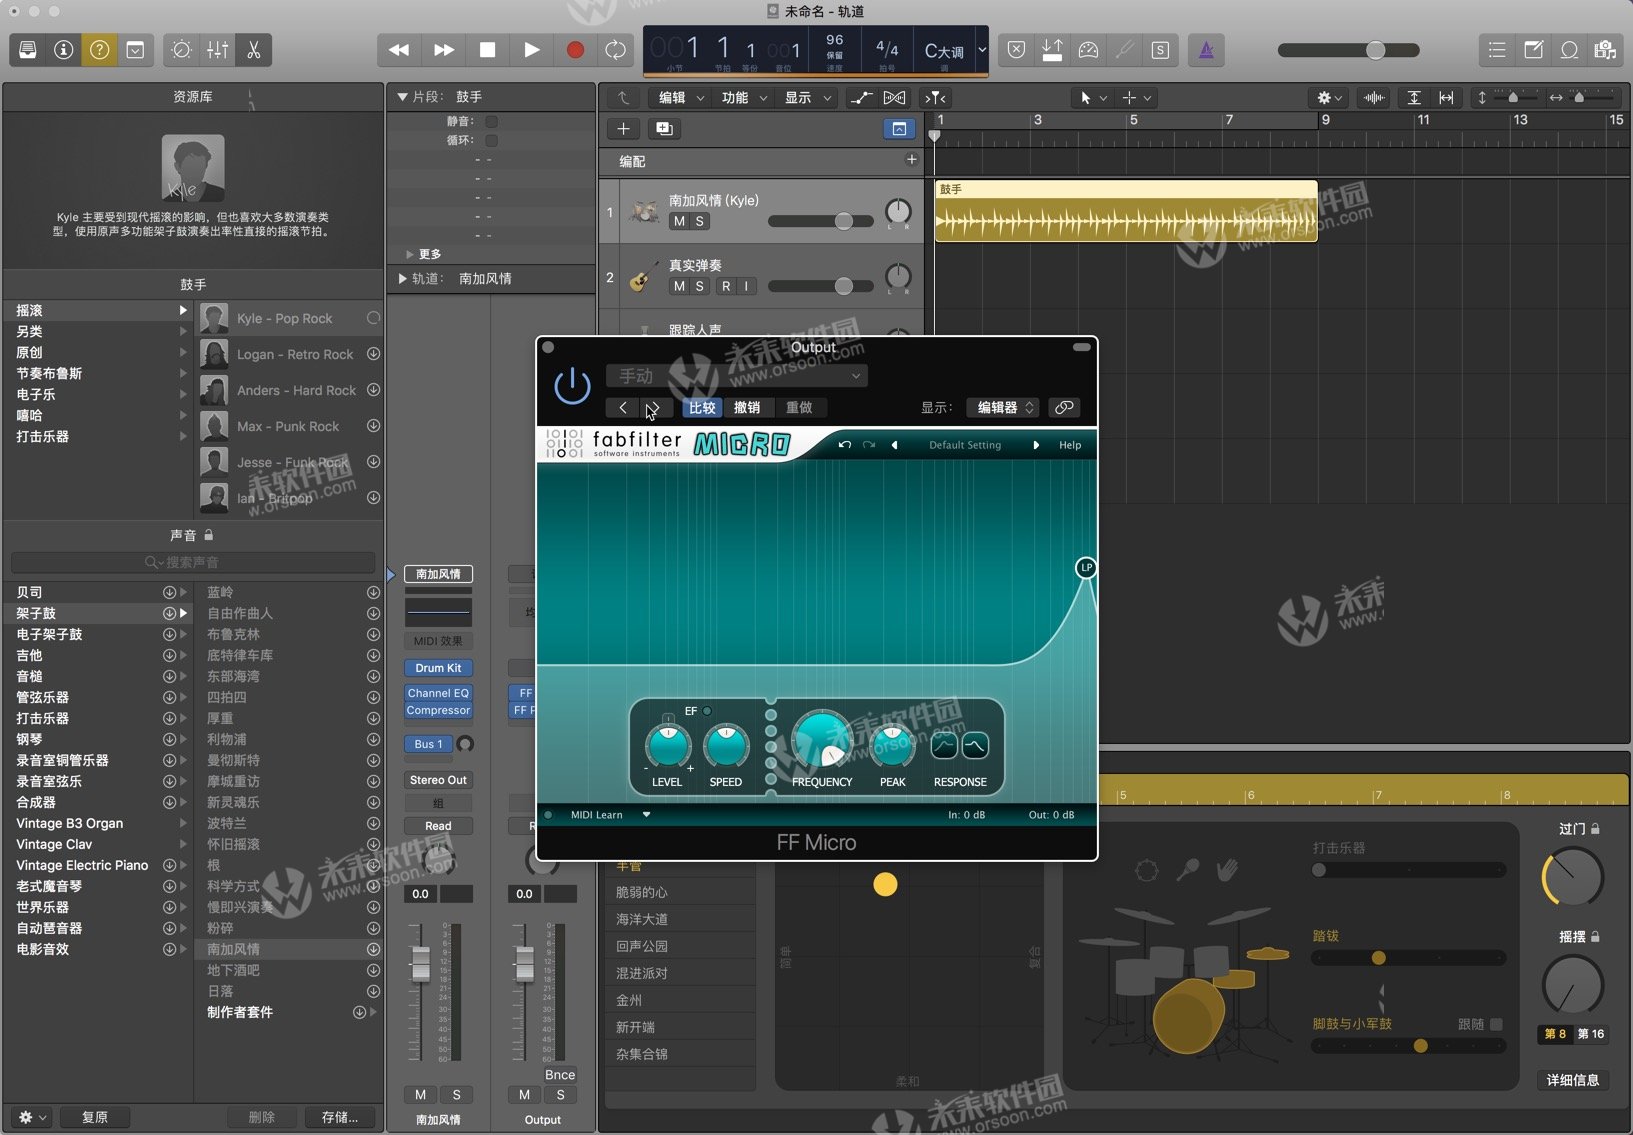The height and width of the screenshot is (1135, 1633).
Task: Click the 详细信息 button in drummer editor
Action: [1572, 1080]
